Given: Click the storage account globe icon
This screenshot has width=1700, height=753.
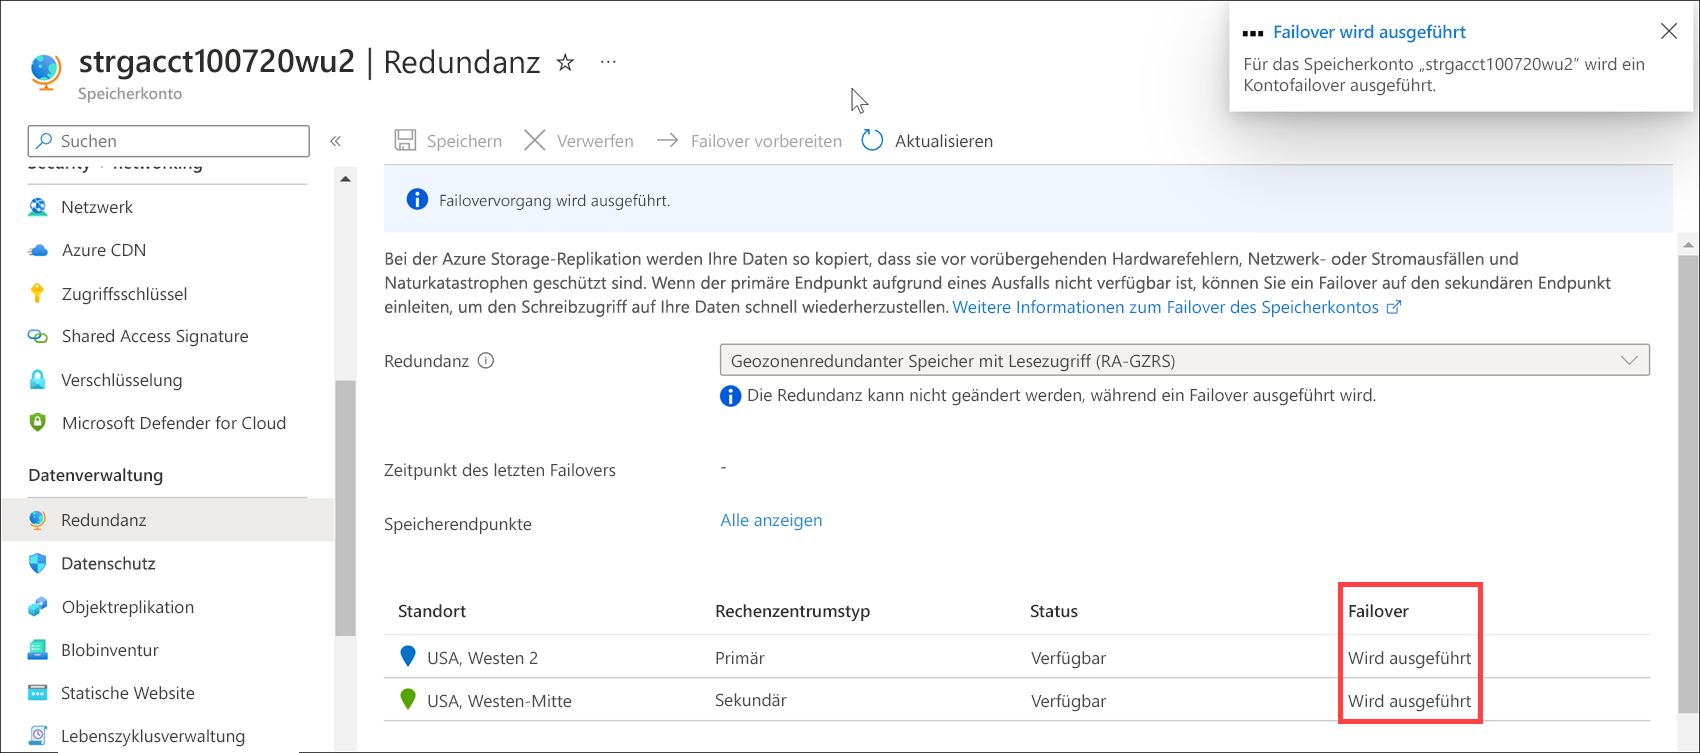Looking at the screenshot, I should (x=46, y=72).
